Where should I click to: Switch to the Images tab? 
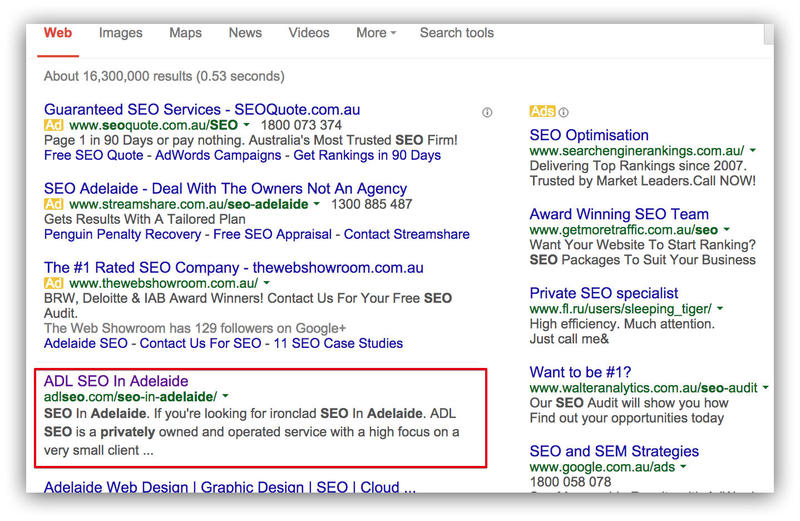pyautogui.click(x=120, y=33)
